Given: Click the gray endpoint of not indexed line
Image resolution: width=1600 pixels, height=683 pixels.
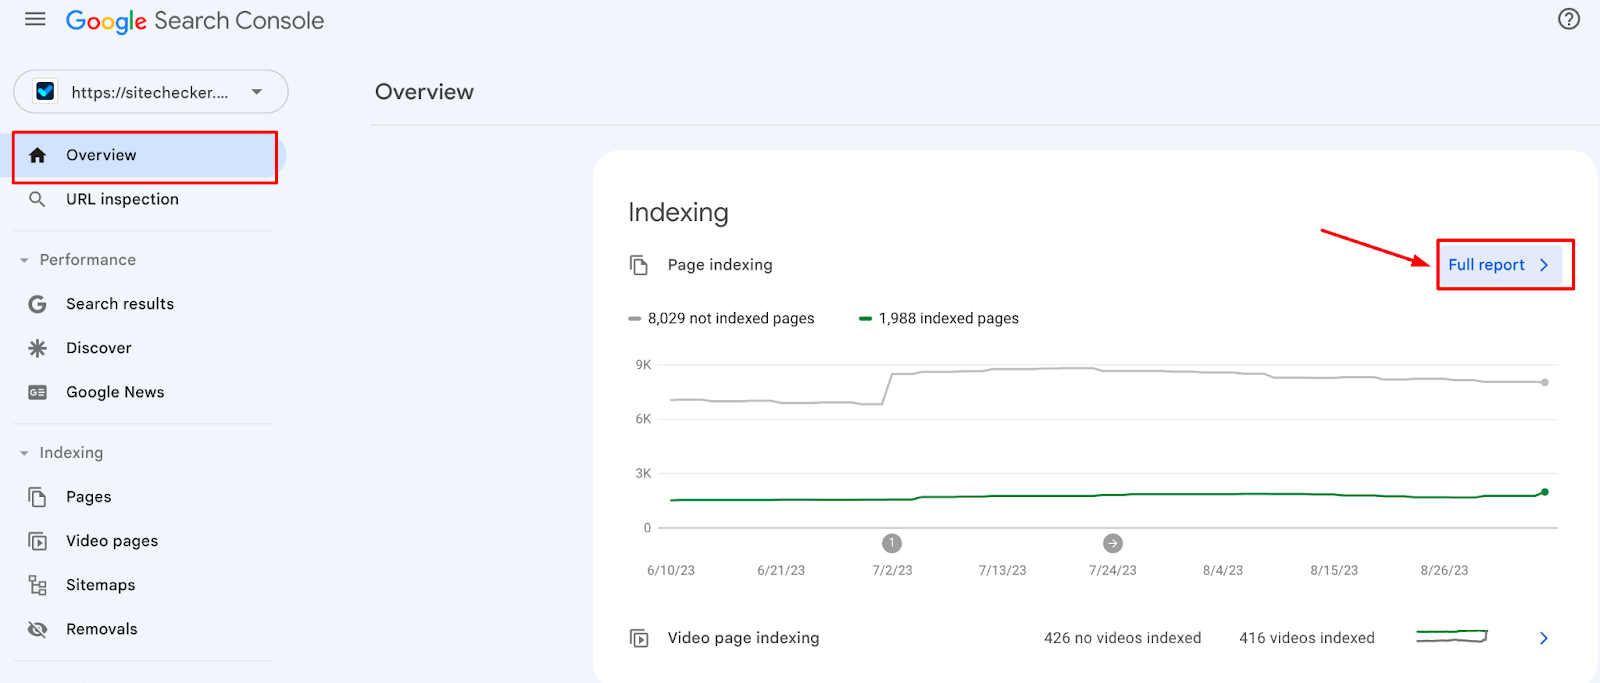Looking at the screenshot, I should [x=1545, y=382].
